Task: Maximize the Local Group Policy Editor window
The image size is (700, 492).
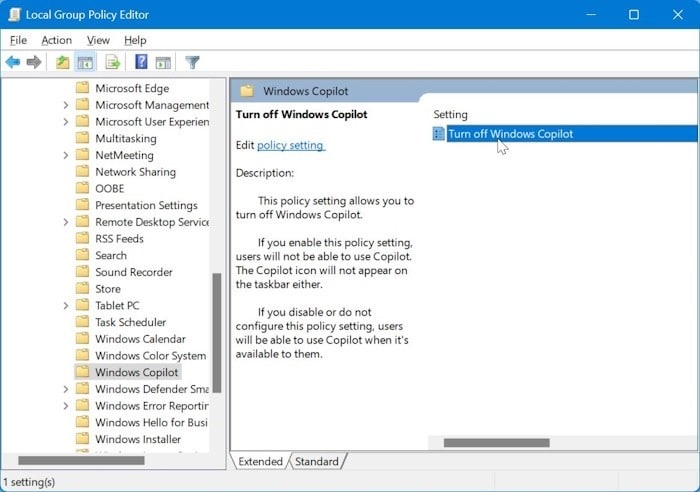Action: pos(634,15)
